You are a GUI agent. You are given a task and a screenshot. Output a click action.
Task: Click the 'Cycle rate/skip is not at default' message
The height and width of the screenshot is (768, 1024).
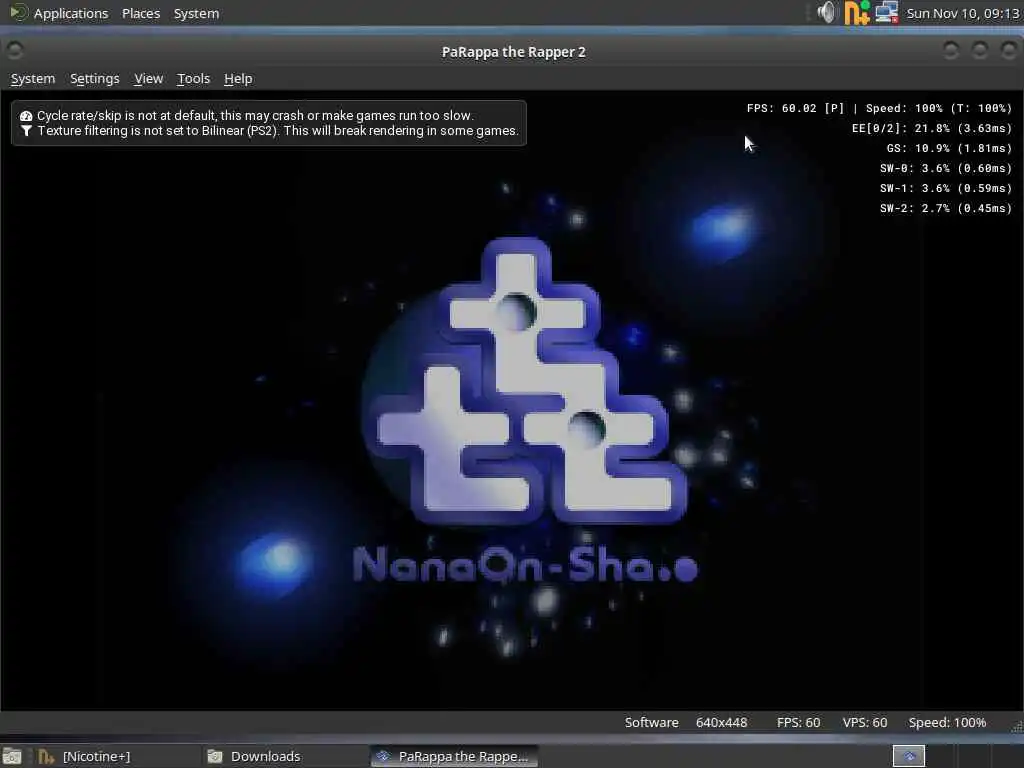point(255,116)
